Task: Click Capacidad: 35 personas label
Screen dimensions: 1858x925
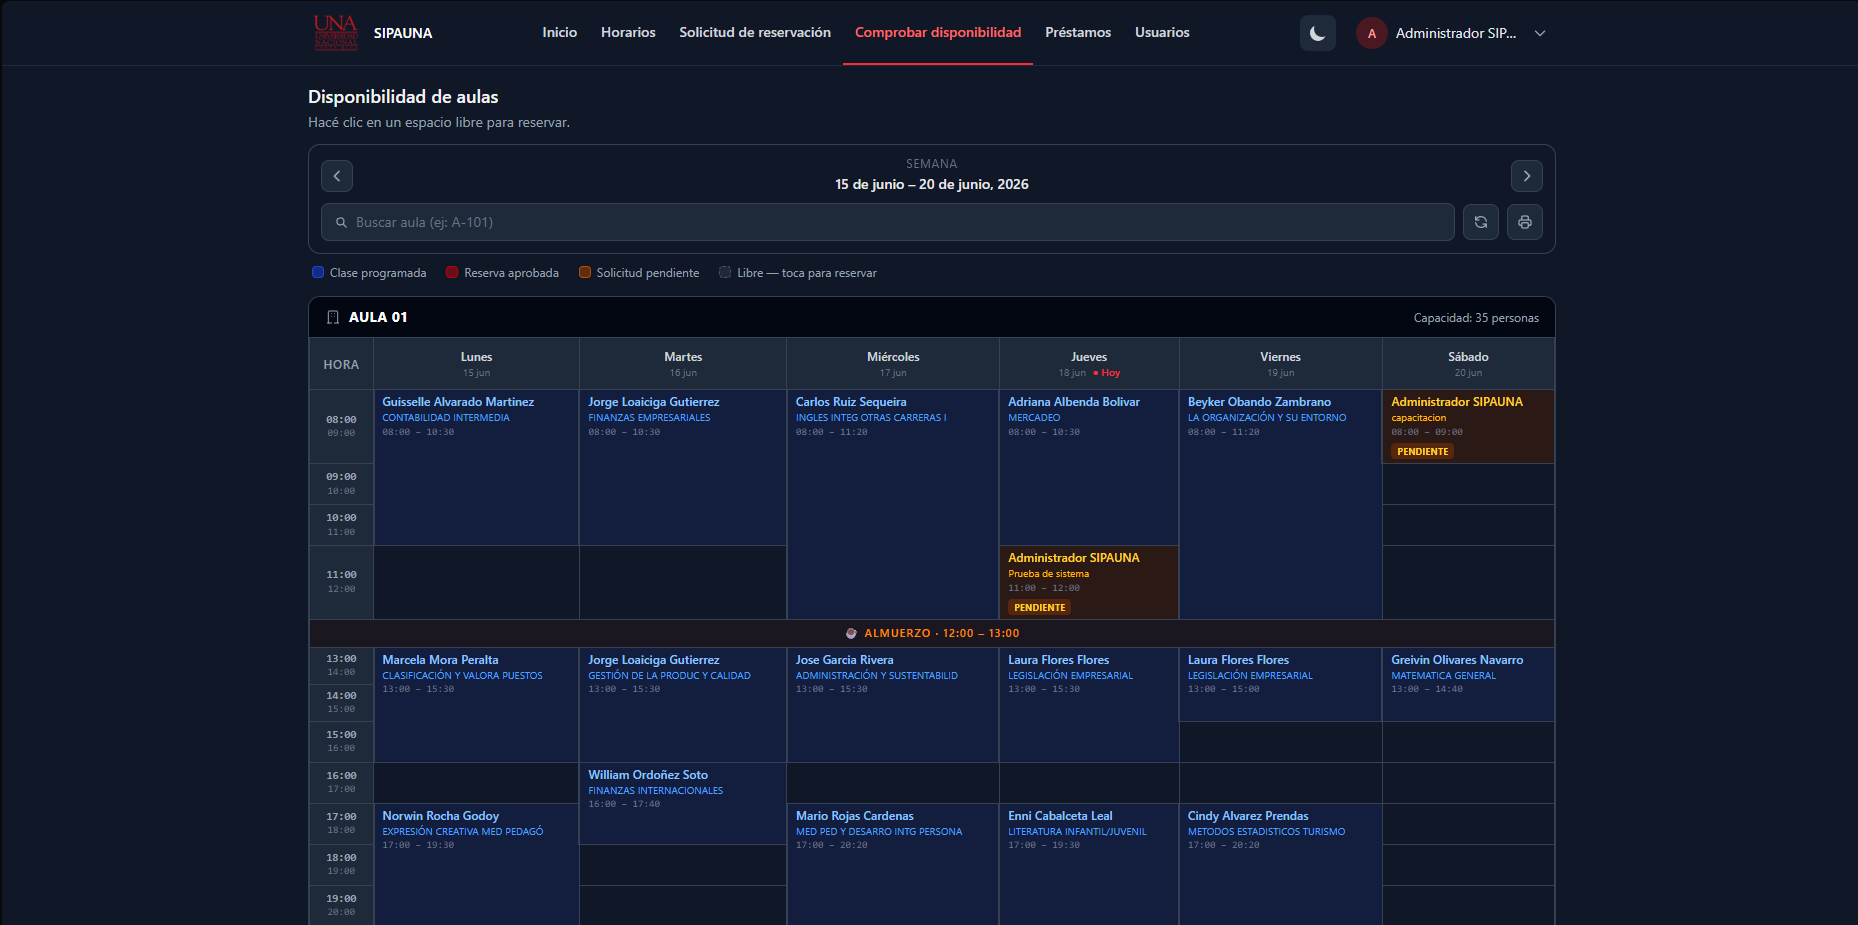Action: pos(1476,318)
